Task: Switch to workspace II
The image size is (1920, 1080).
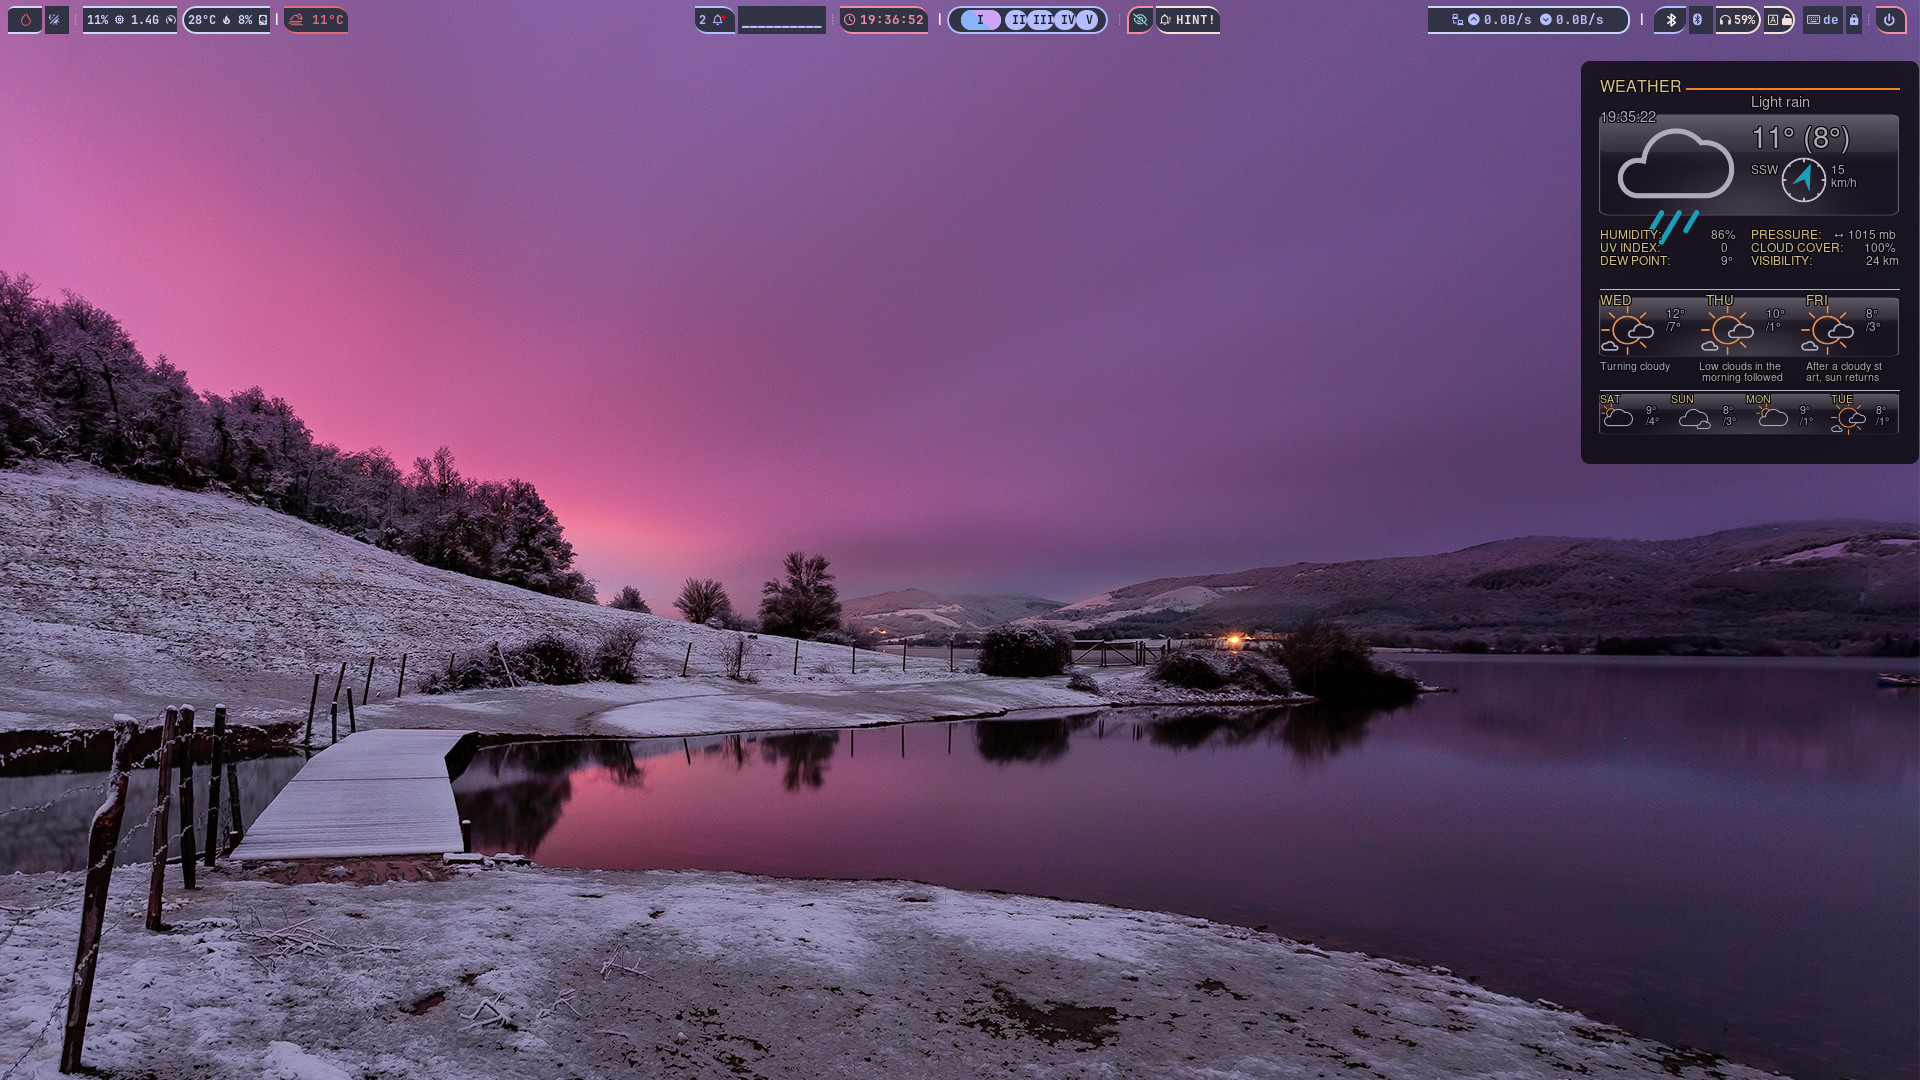Action: point(1018,20)
